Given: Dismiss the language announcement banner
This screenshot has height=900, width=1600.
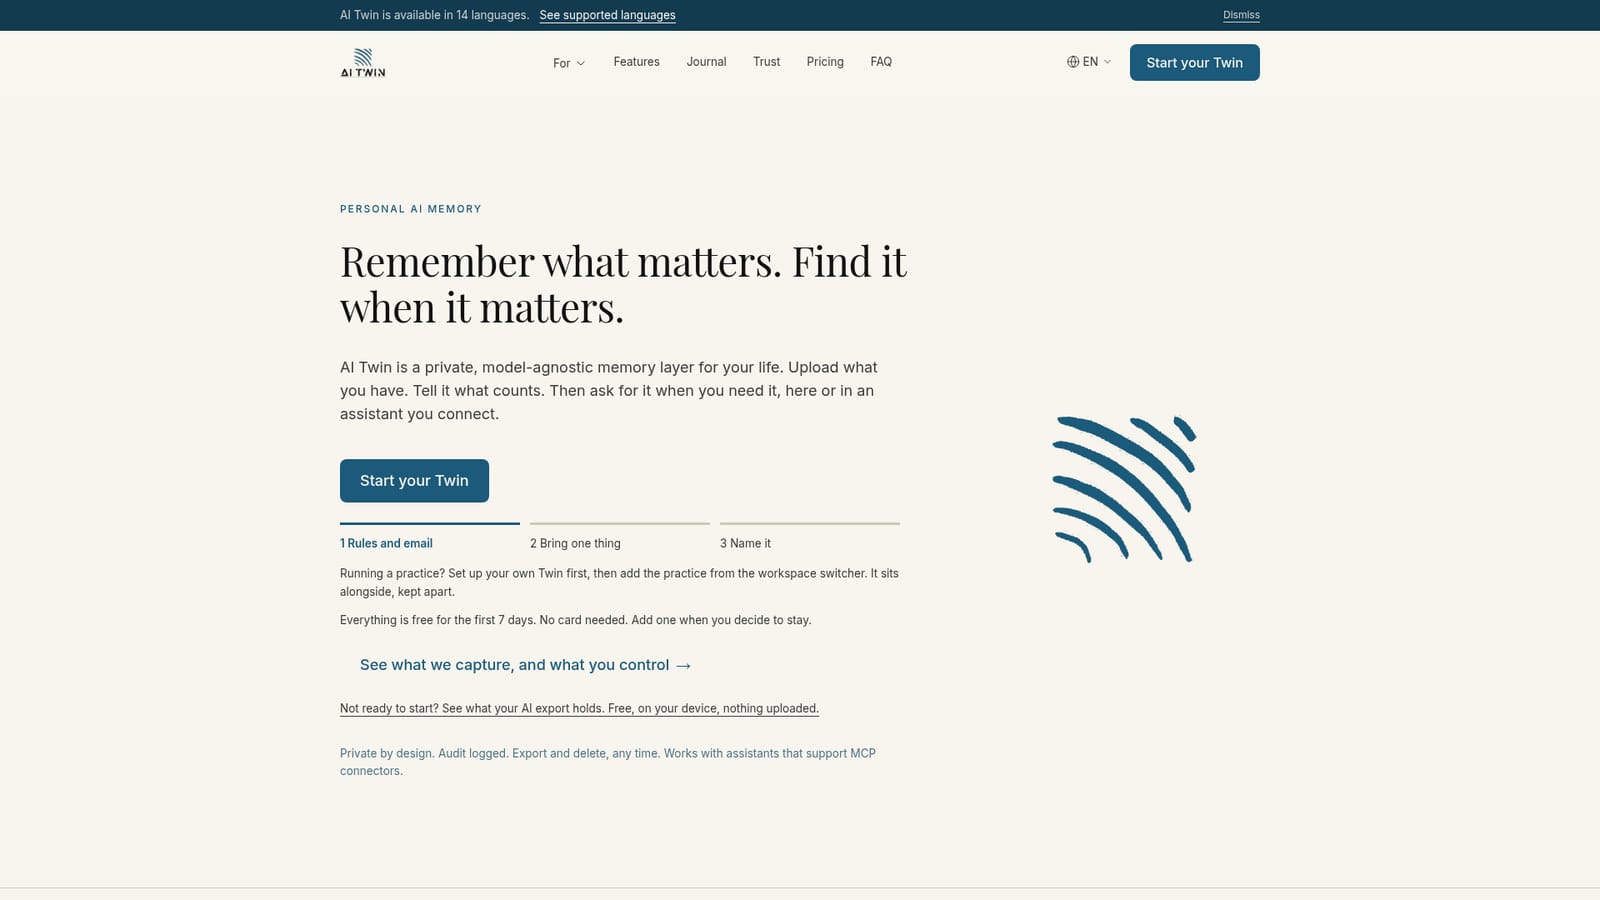Looking at the screenshot, I should click(x=1241, y=15).
